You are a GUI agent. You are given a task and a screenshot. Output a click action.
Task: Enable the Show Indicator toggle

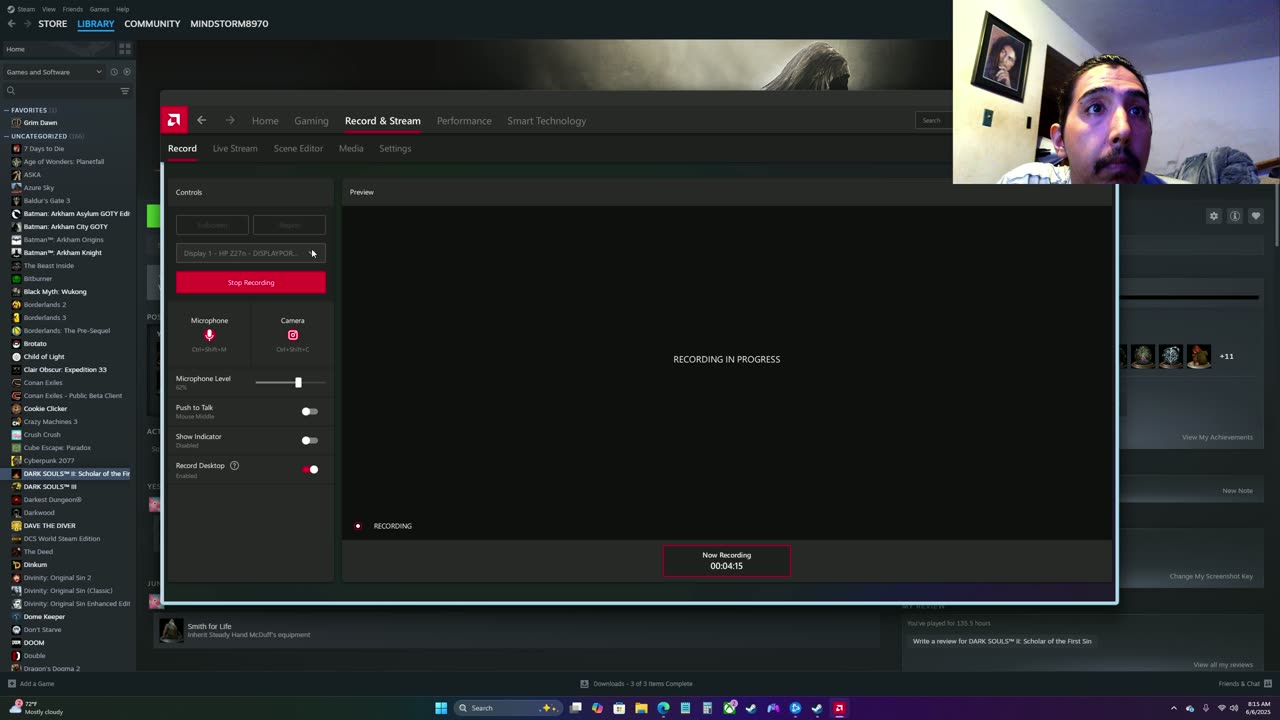coord(309,440)
